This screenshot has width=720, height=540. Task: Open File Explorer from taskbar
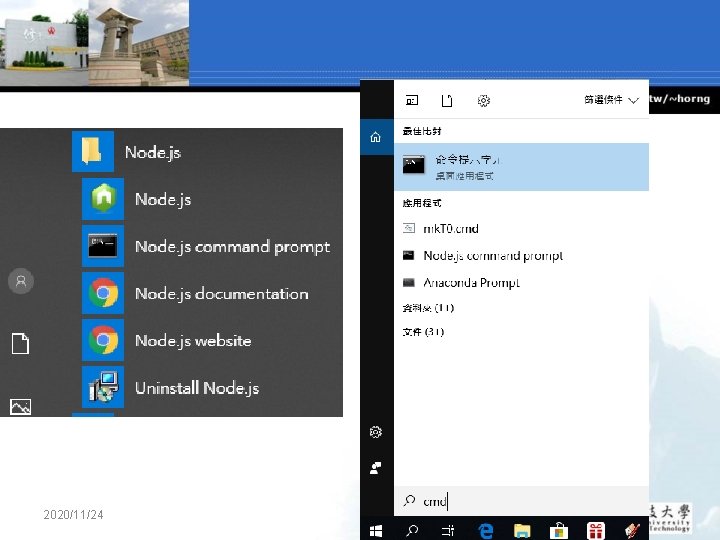coord(522,531)
